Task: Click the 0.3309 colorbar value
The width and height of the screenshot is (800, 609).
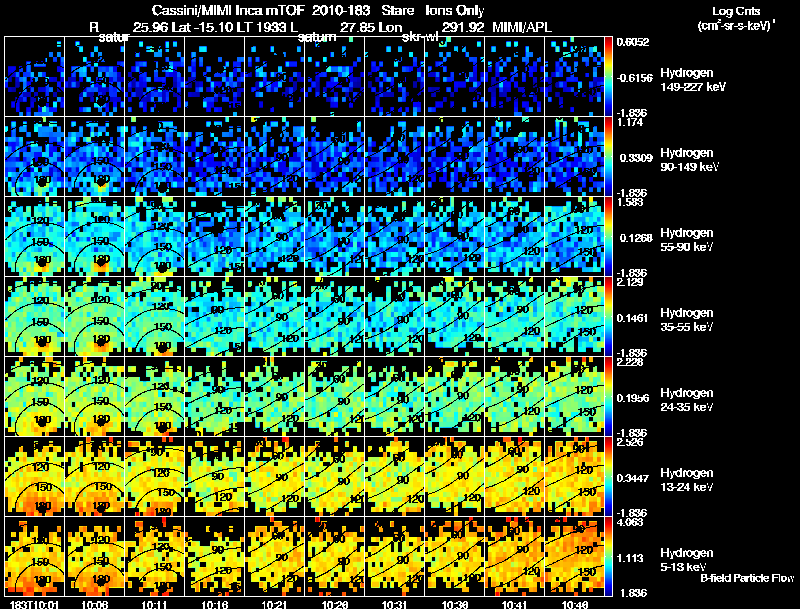Action: [x=636, y=158]
